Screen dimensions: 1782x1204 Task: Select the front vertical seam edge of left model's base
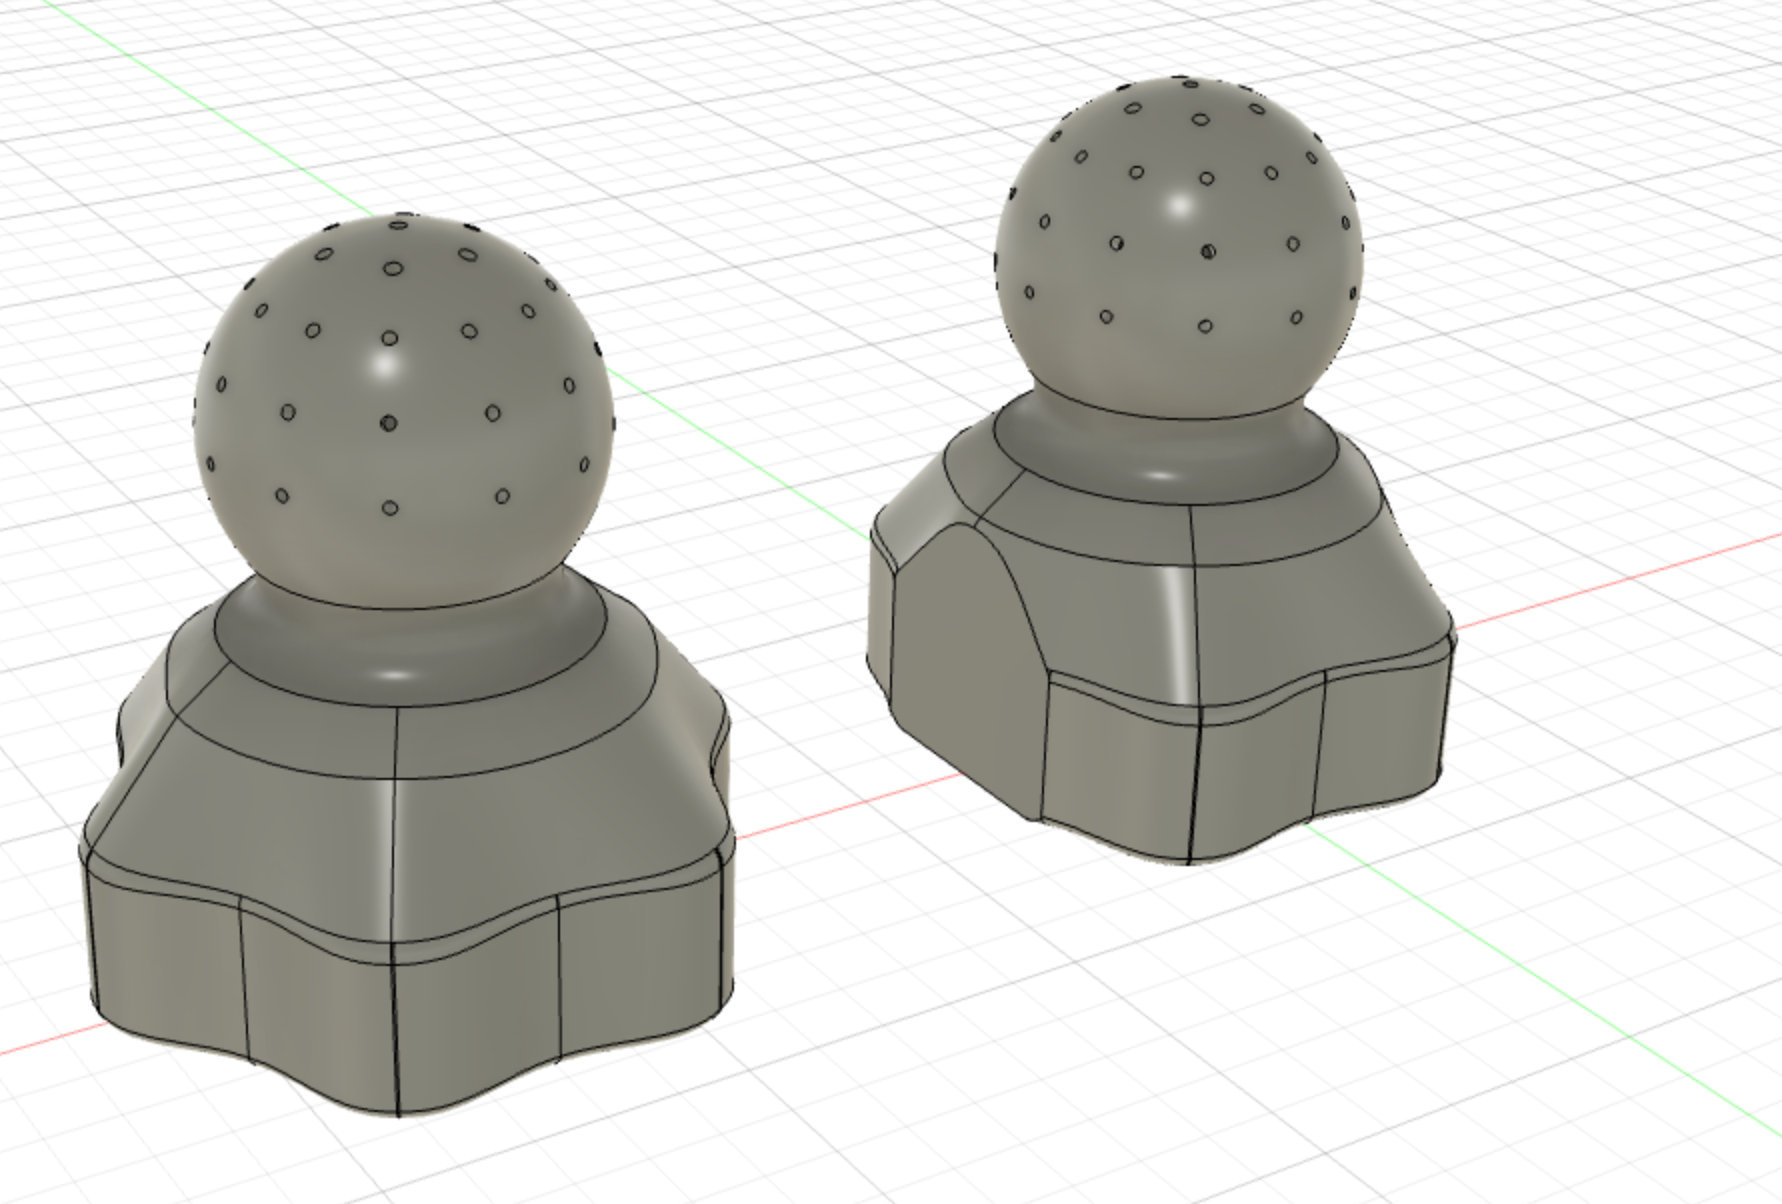click(x=395, y=1030)
